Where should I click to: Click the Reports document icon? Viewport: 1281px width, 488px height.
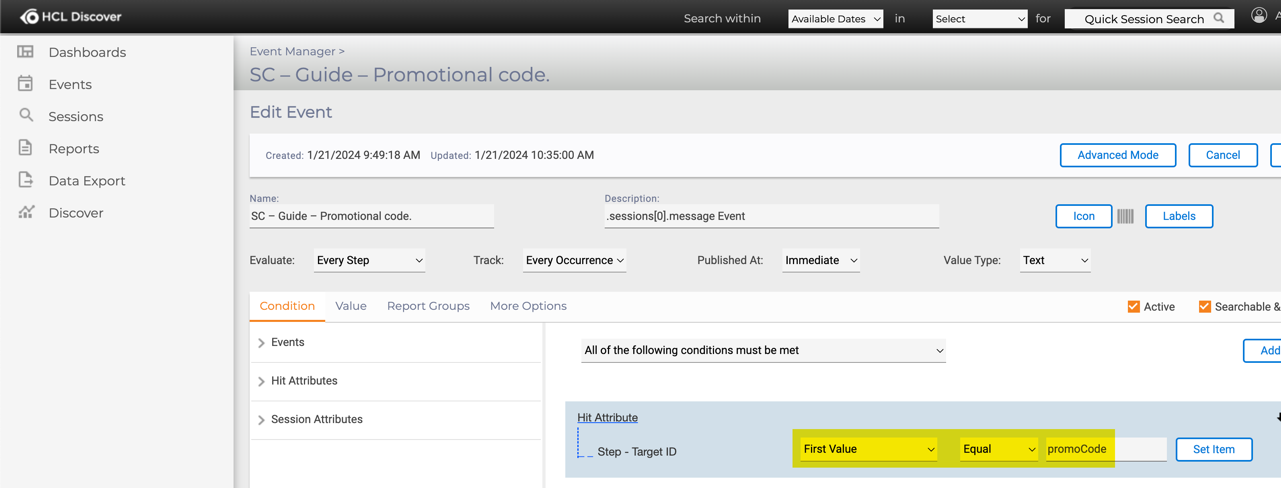(26, 148)
